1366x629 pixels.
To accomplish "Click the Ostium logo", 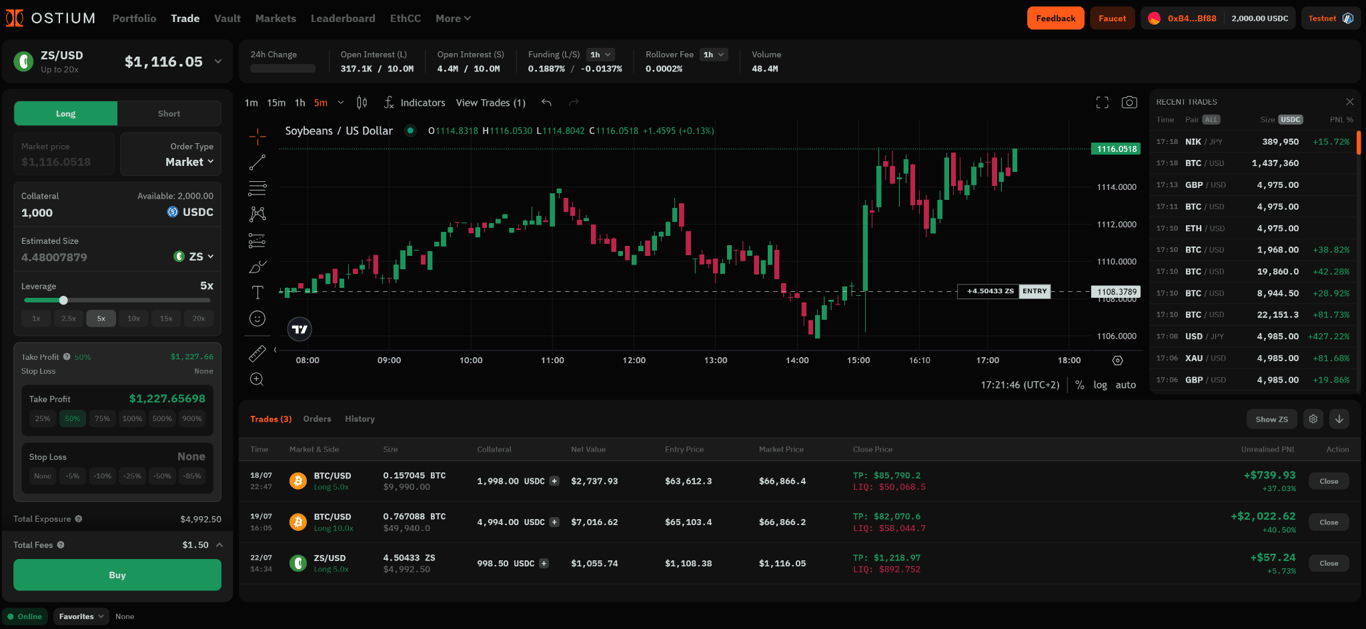I will click(x=51, y=18).
